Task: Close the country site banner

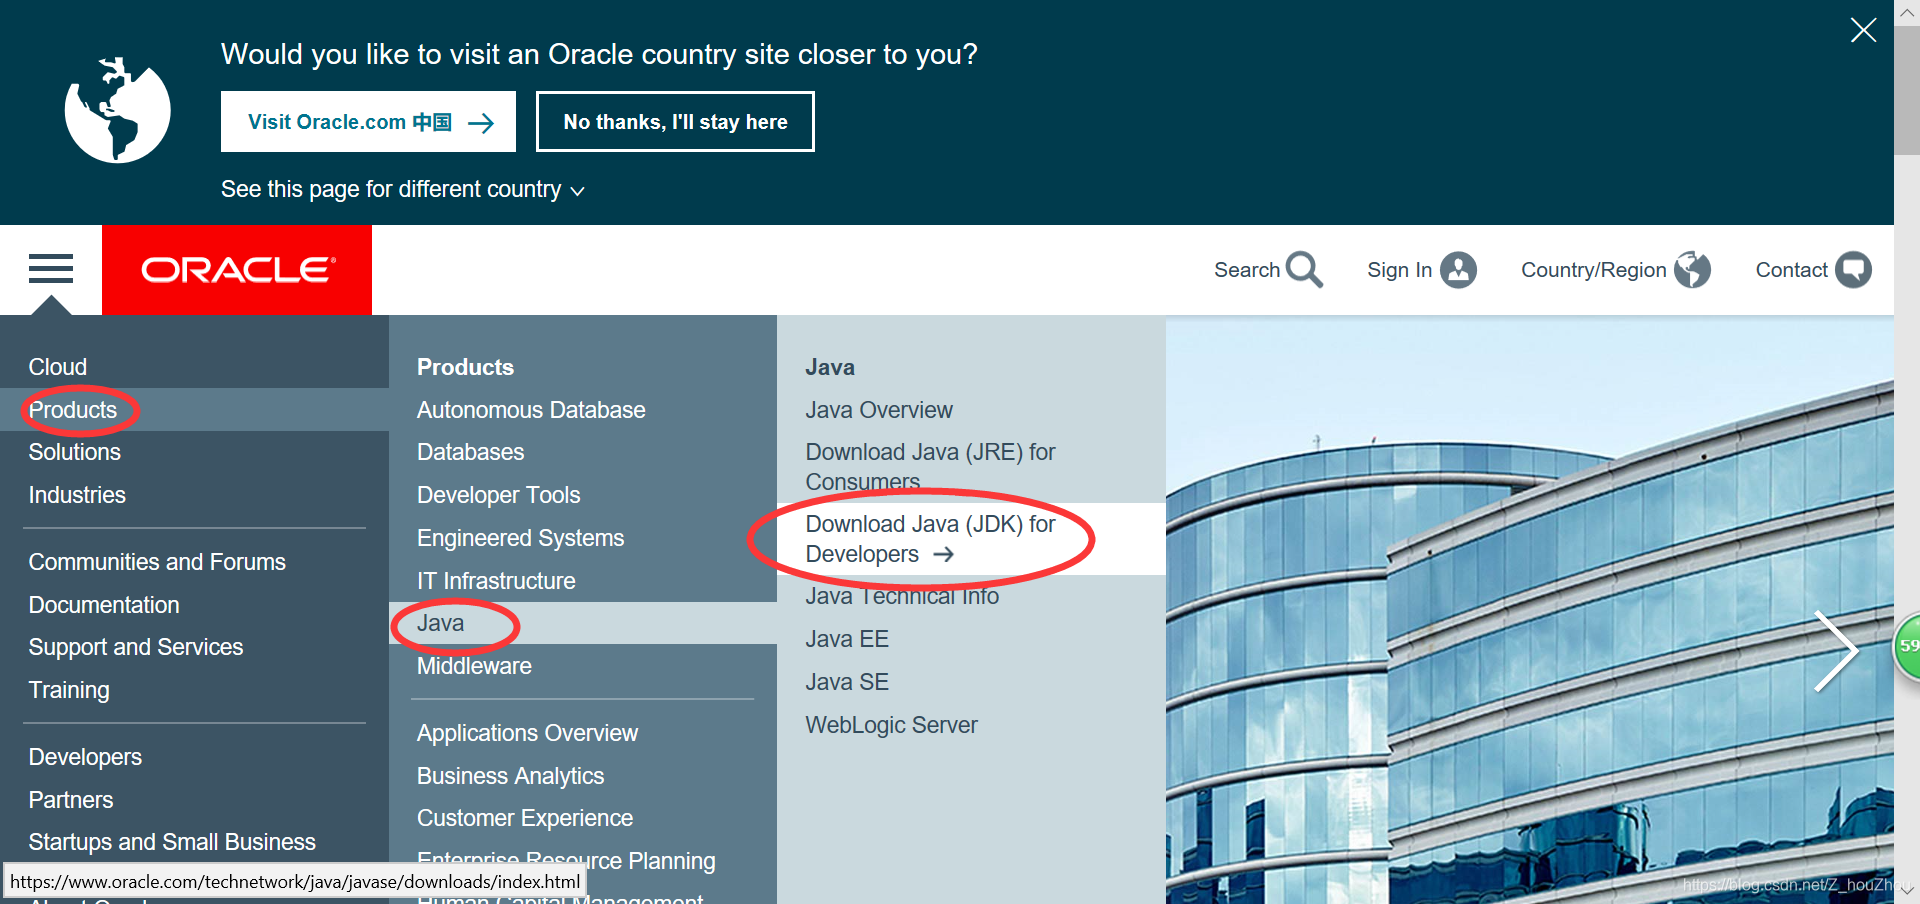Action: tap(1863, 30)
